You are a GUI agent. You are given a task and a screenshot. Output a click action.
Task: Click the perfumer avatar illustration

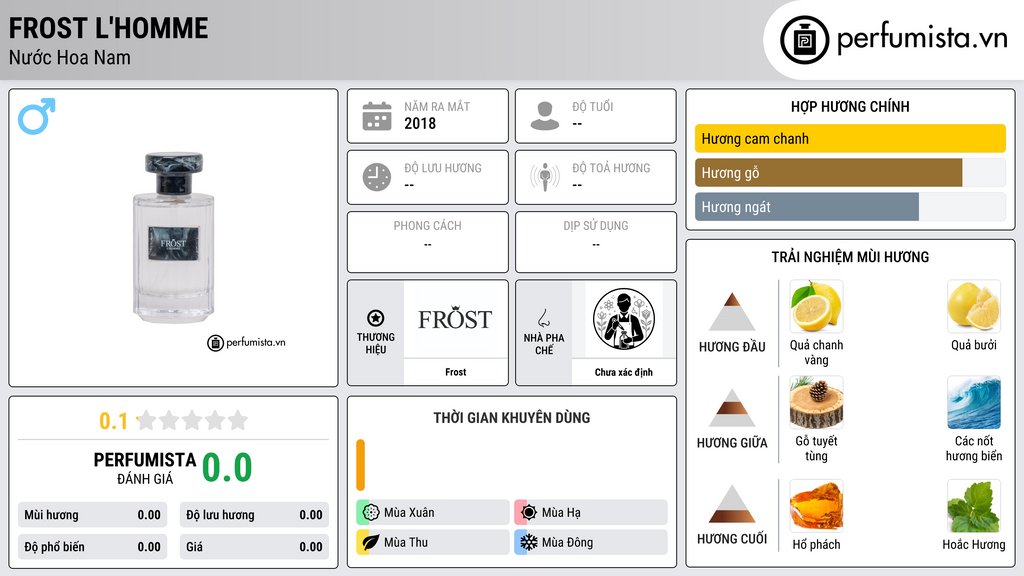coord(624,319)
